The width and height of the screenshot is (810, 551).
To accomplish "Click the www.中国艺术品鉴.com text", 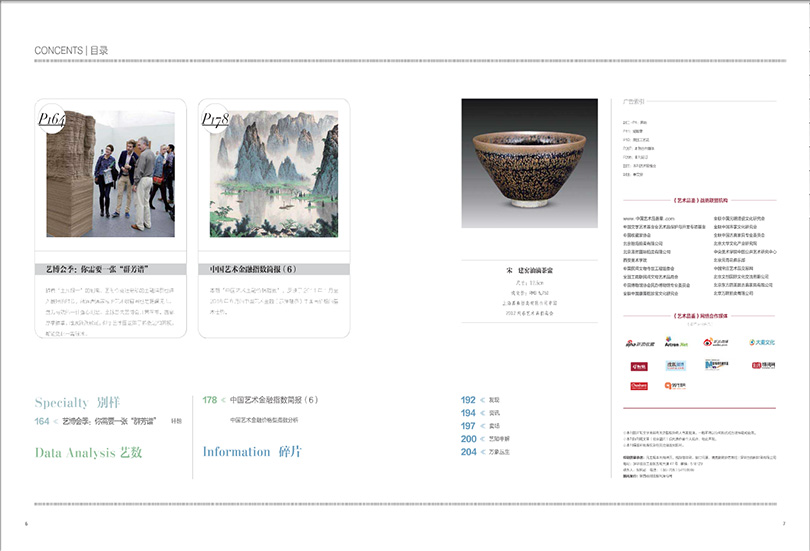I will 648,218.
